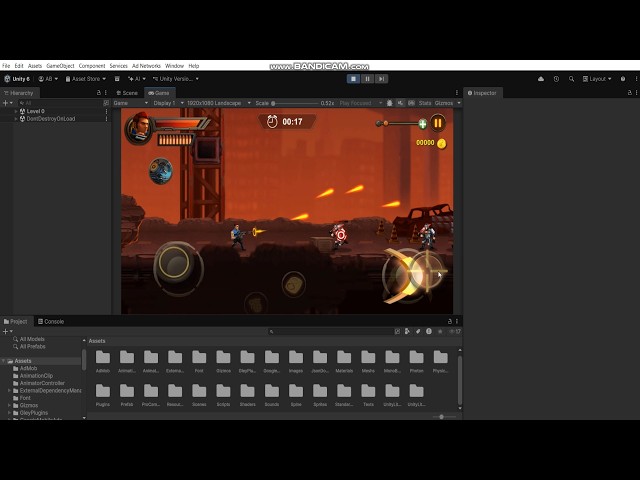Click the Step frame button
The width and height of the screenshot is (640, 480).
pos(381,79)
